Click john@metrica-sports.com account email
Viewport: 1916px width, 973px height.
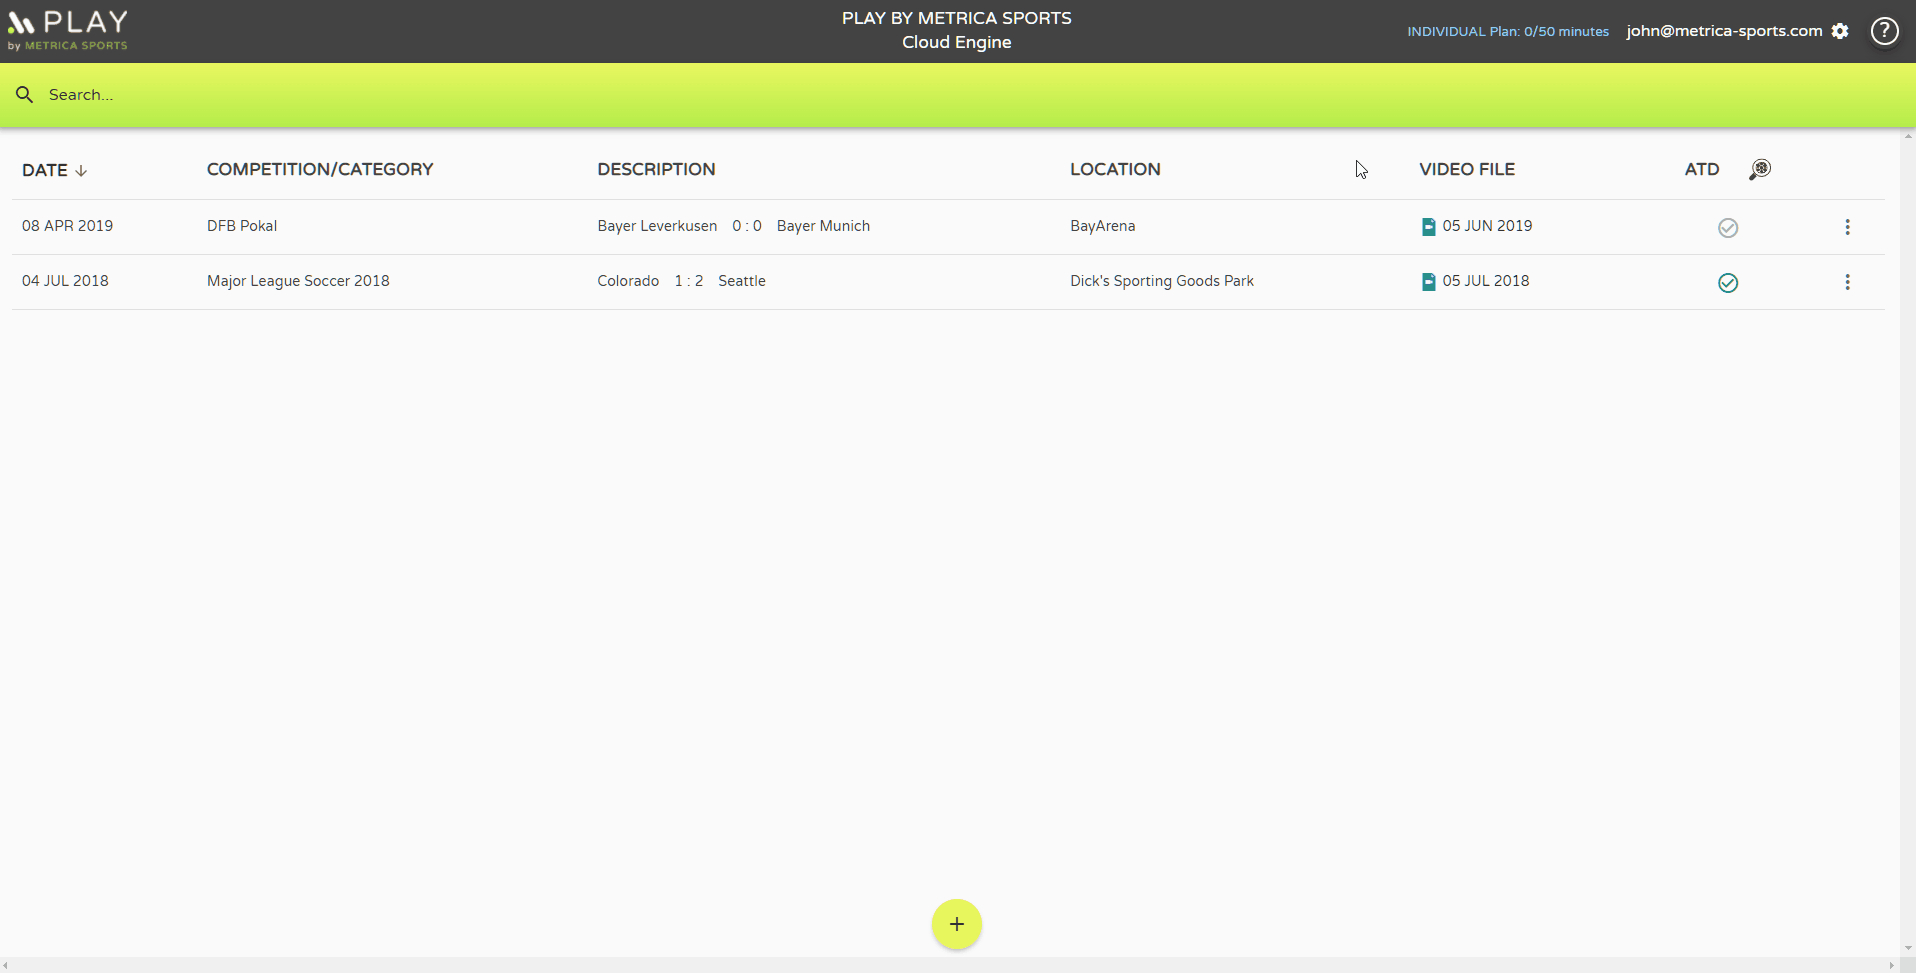(1724, 31)
